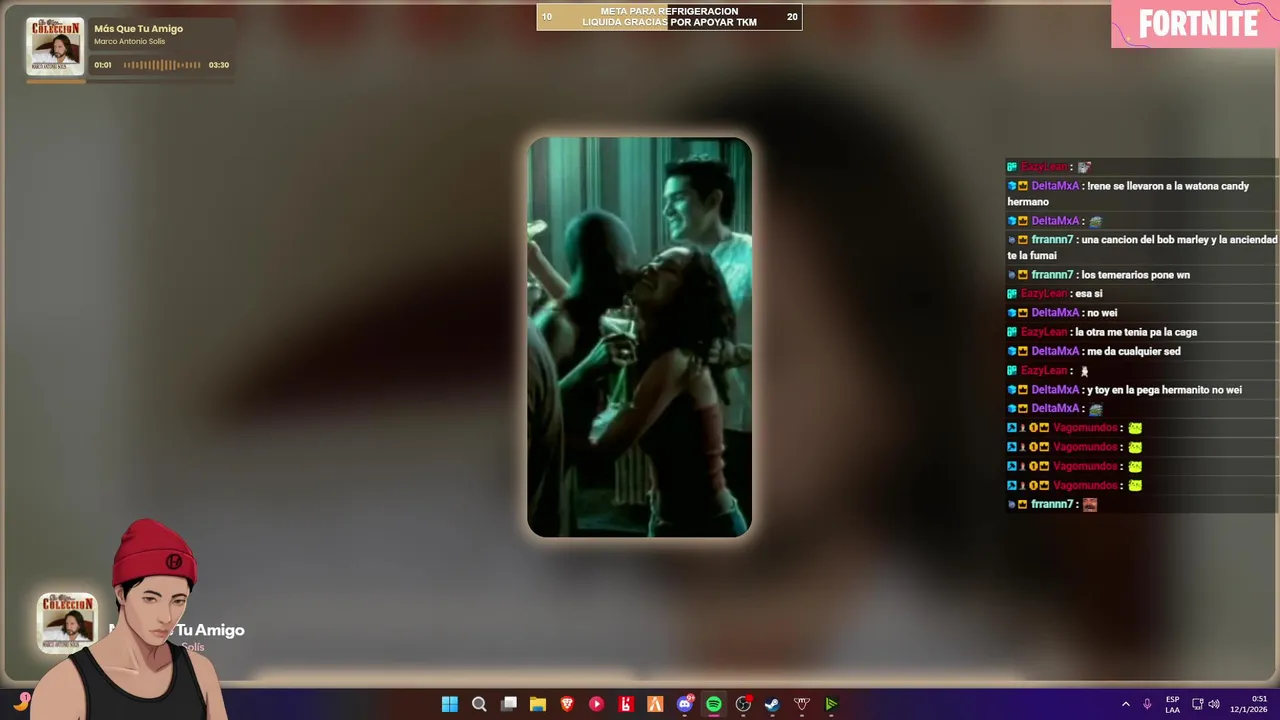Open the Windows Start menu

(450, 704)
